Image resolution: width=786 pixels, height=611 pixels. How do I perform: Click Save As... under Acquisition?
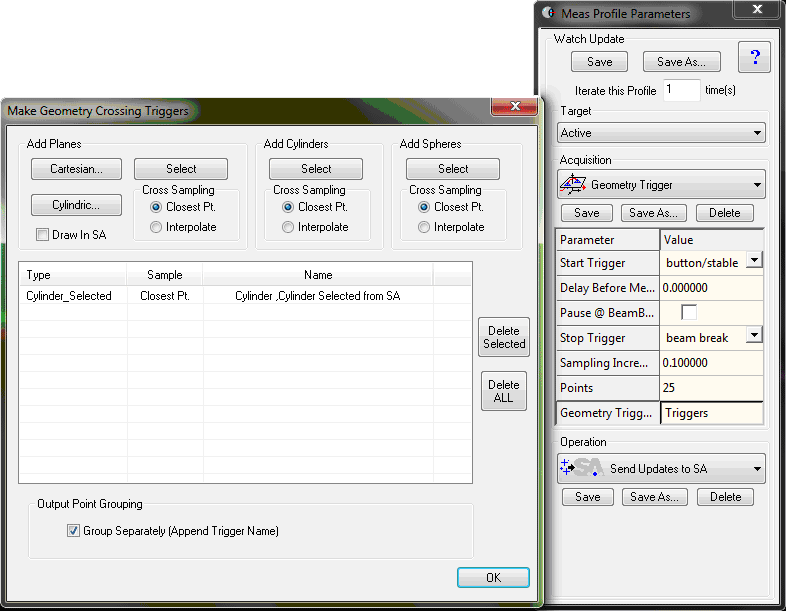(654, 213)
